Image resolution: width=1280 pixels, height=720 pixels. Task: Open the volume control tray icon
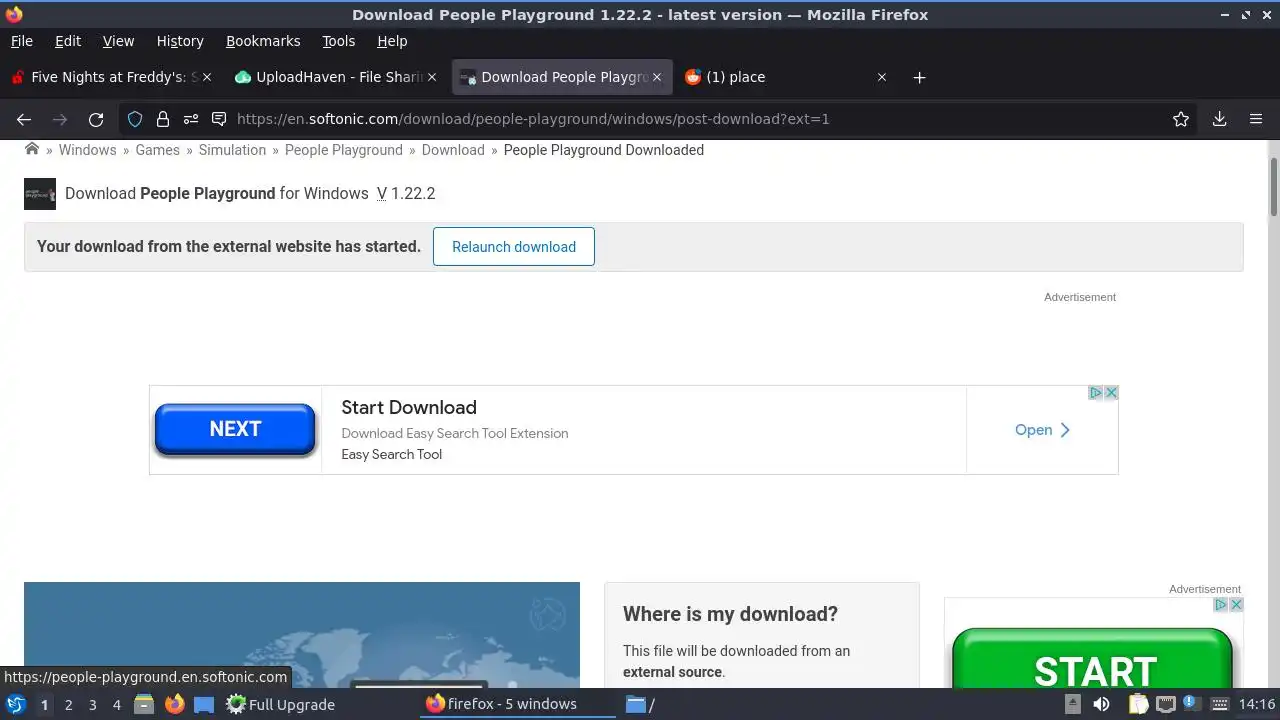pos(1101,704)
